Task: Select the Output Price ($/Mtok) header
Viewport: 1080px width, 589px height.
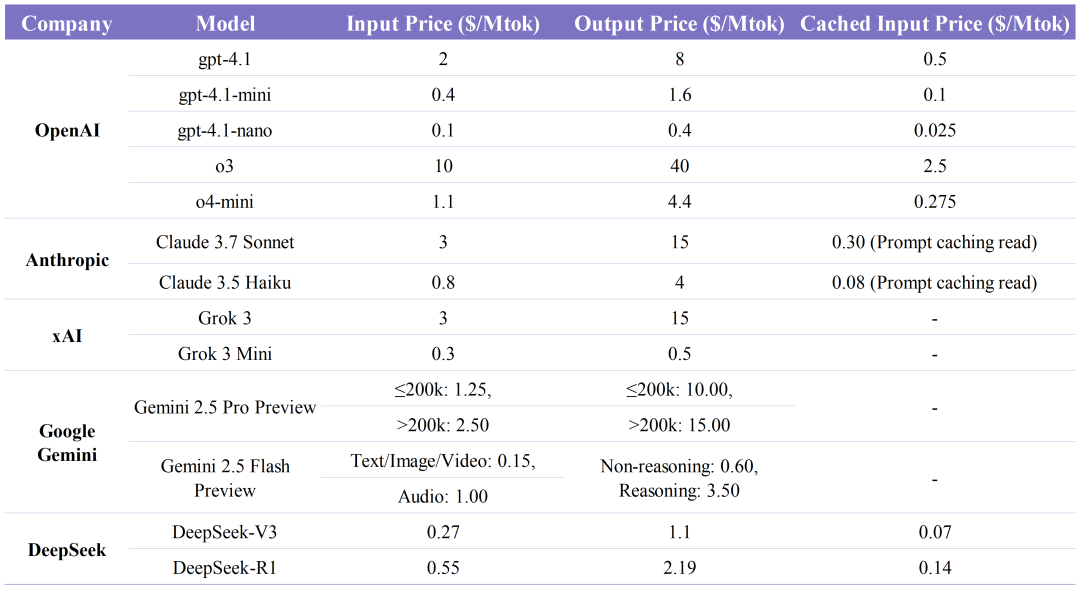Action: coord(679,24)
